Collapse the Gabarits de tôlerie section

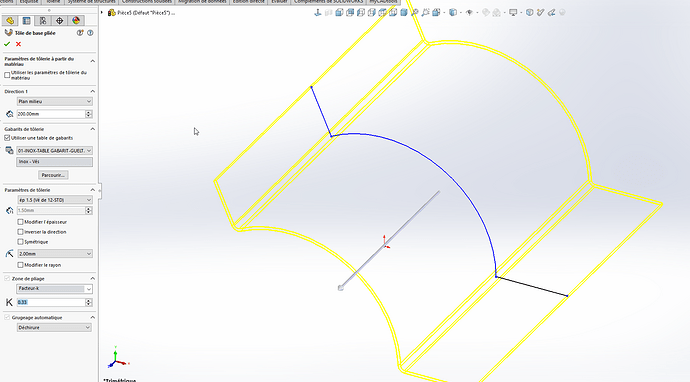click(x=92, y=129)
